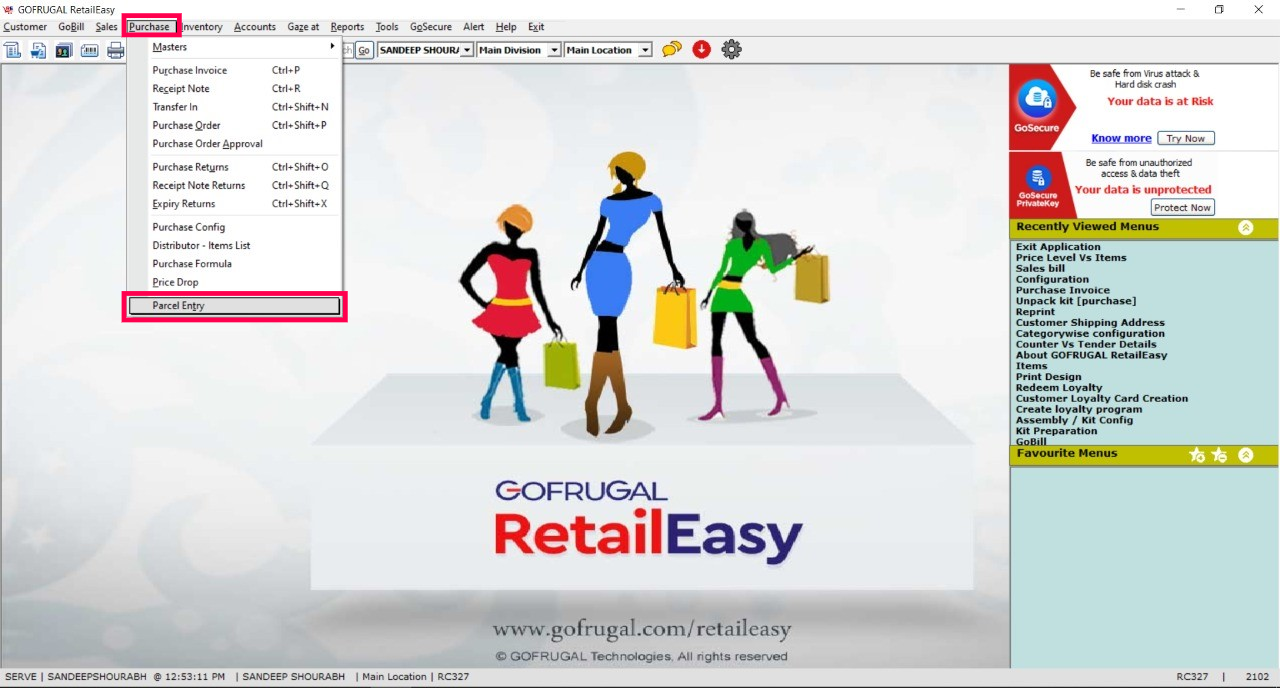Viewport: 1280px width, 688px height.
Task: Open the yellow chat bubbles icon
Action: pos(672,49)
